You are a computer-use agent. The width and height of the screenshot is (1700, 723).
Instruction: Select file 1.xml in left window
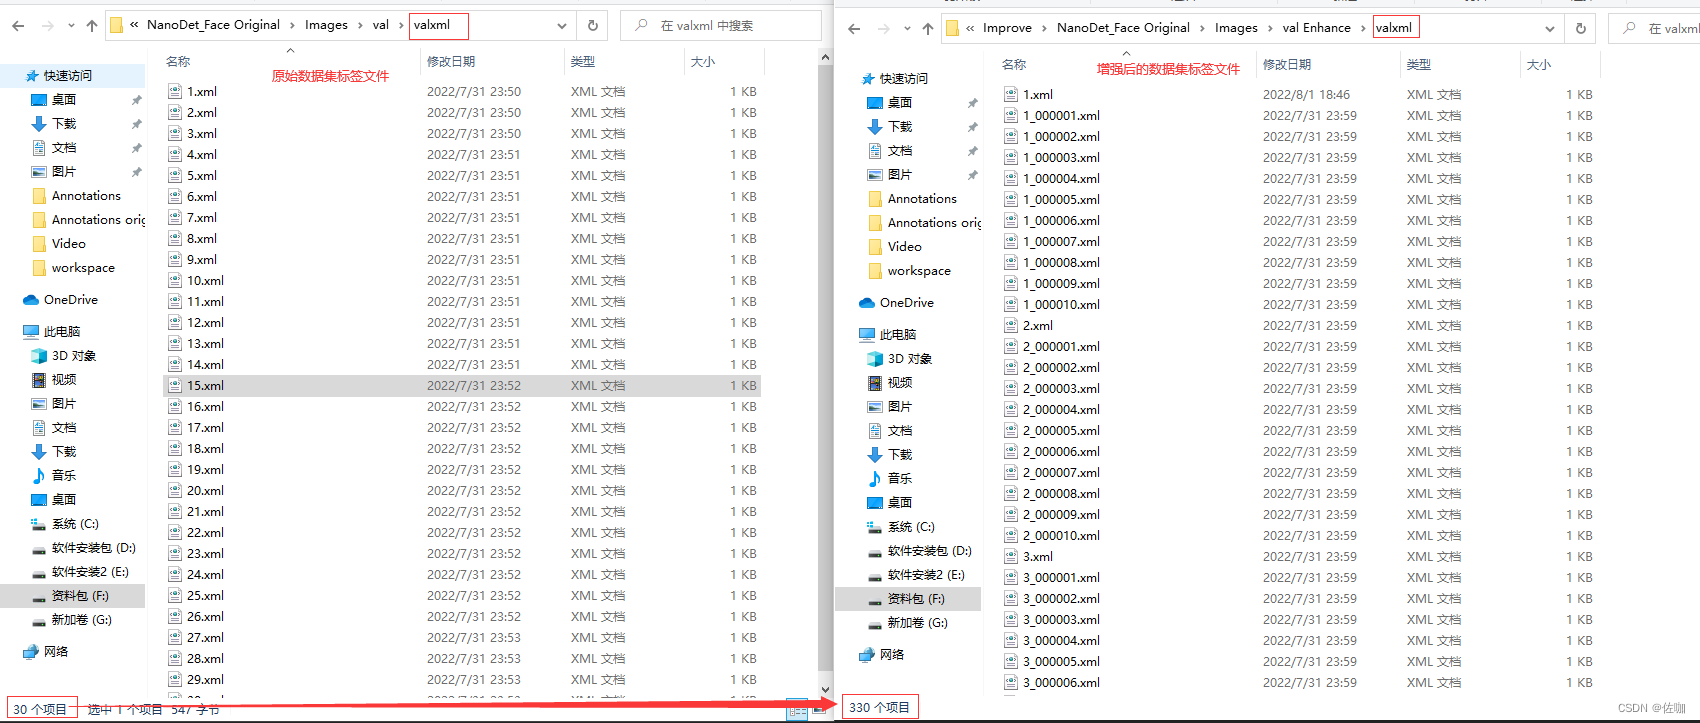click(x=202, y=91)
